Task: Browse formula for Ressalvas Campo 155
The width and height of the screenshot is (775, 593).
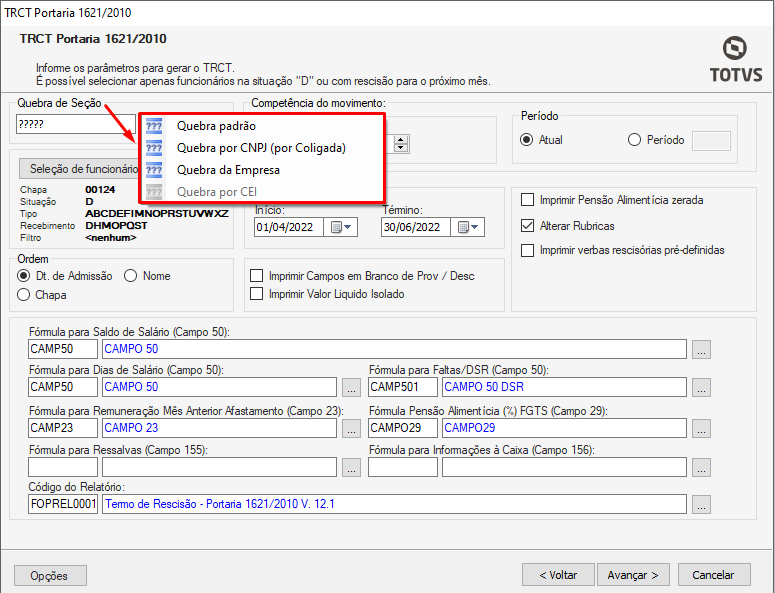Action: [x=351, y=467]
